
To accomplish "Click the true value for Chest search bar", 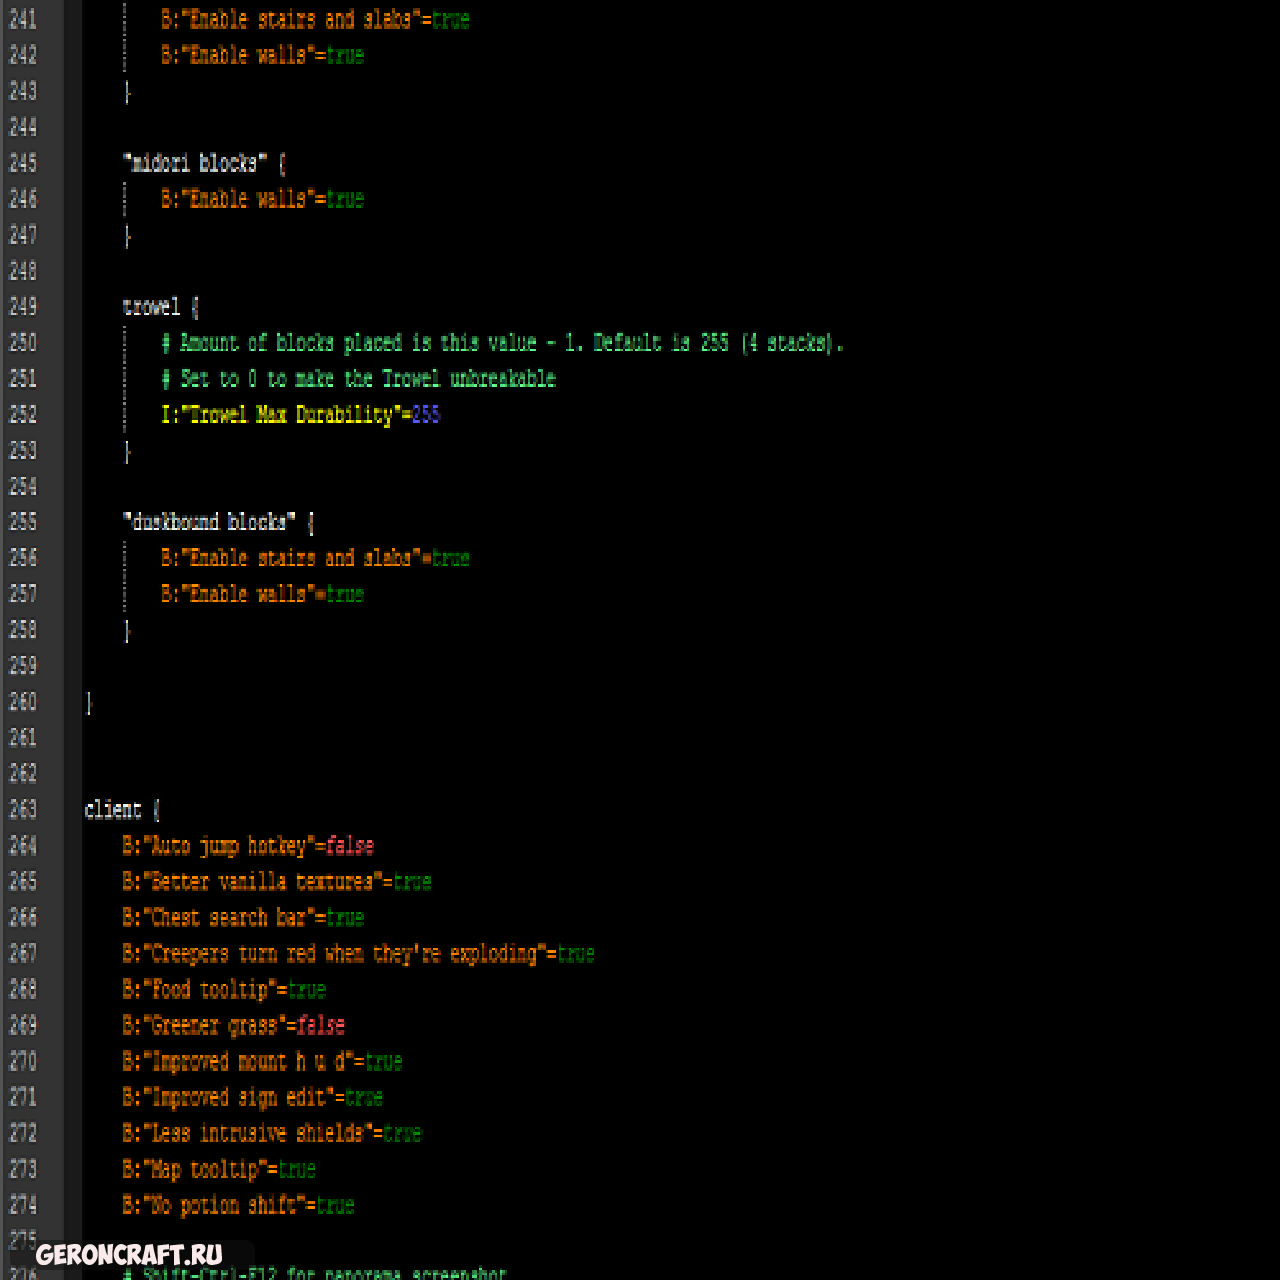I will point(345,918).
